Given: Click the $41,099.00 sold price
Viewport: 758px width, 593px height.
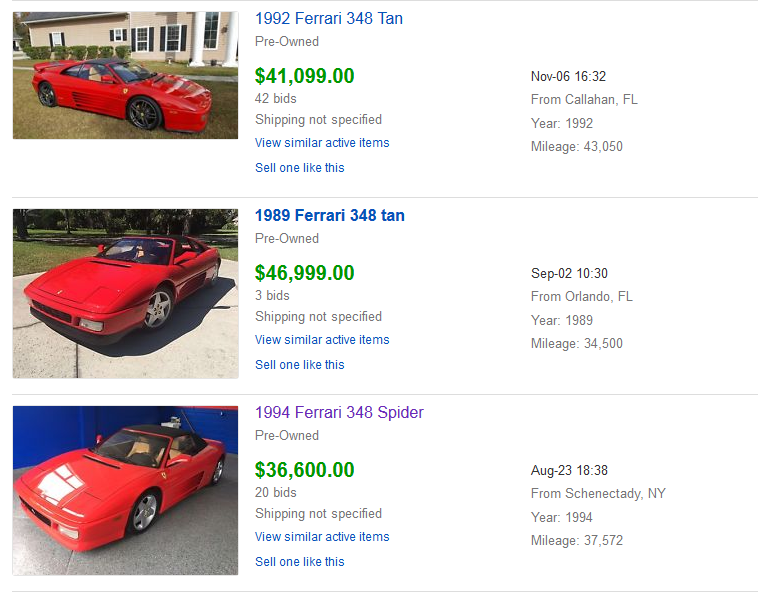Looking at the screenshot, I should click(304, 76).
